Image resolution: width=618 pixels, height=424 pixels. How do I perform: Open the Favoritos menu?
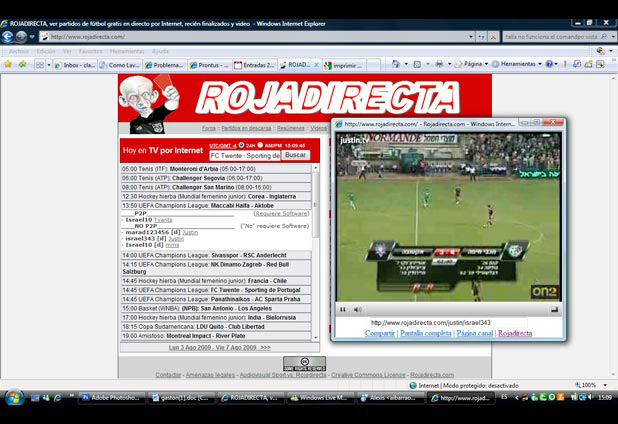coord(90,51)
